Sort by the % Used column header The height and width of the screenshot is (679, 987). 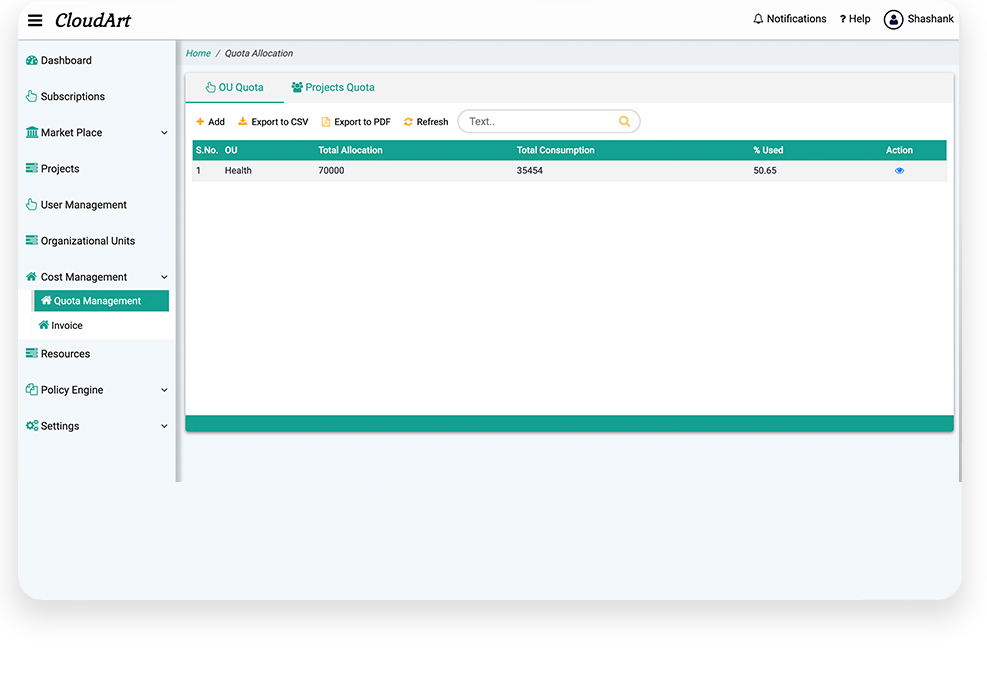coord(768,151)
